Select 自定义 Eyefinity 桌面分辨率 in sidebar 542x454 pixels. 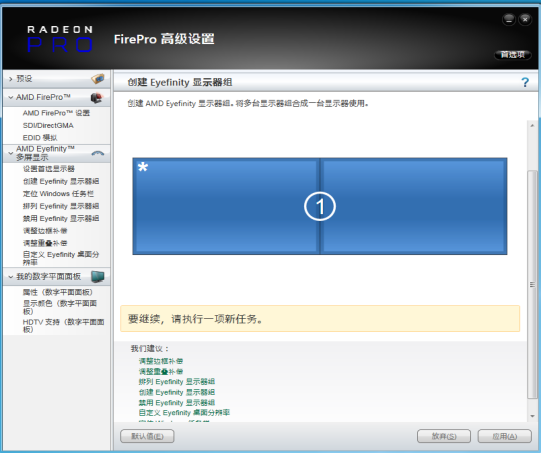[61, 258]
